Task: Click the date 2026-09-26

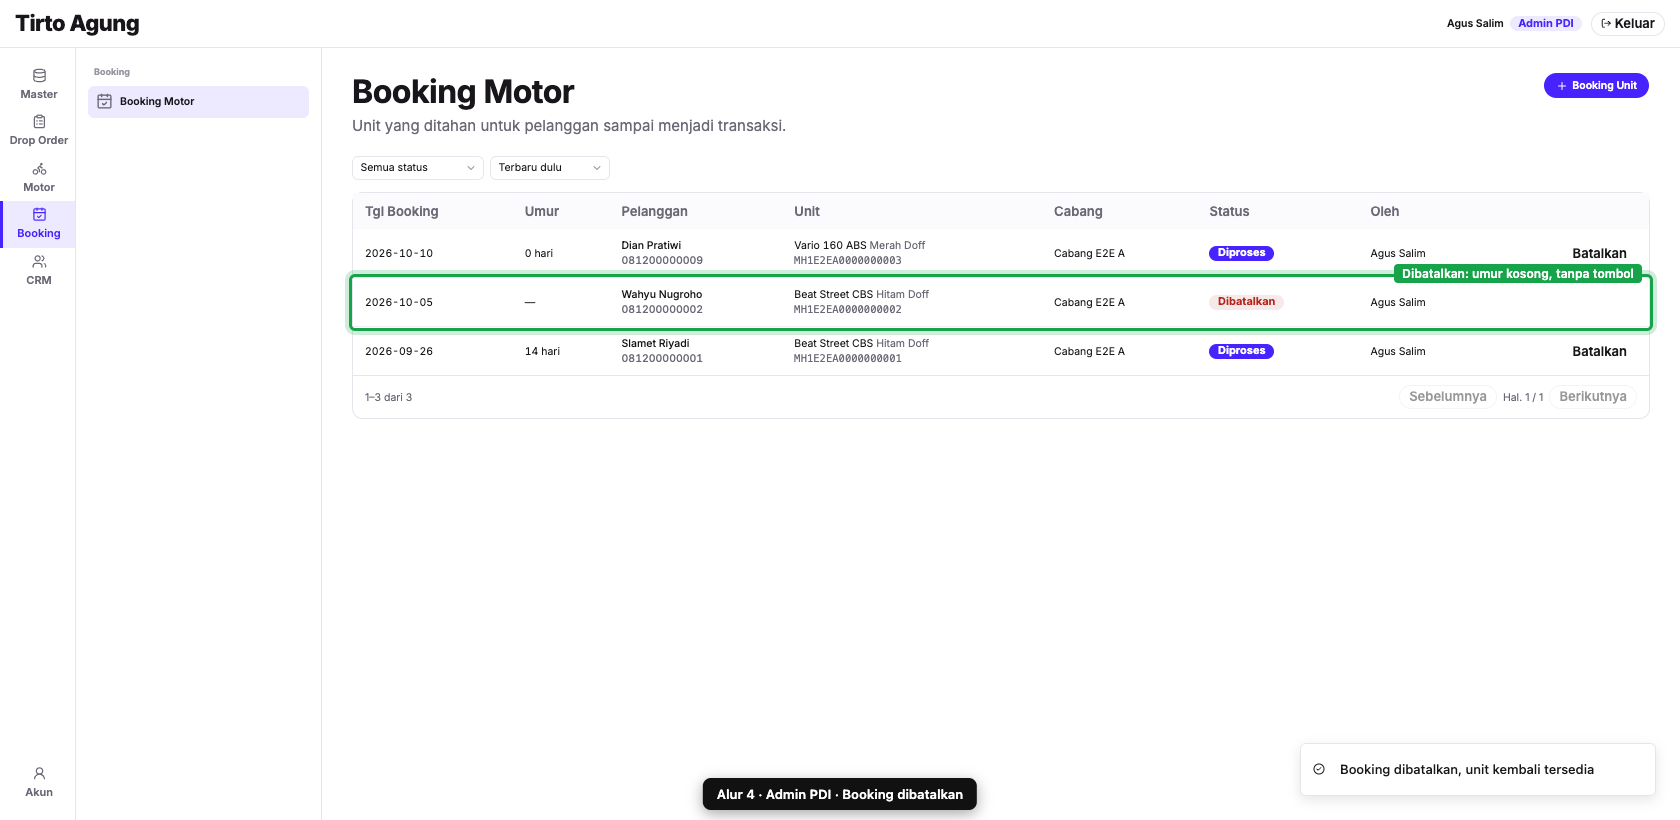Action: tap(399, 352)
